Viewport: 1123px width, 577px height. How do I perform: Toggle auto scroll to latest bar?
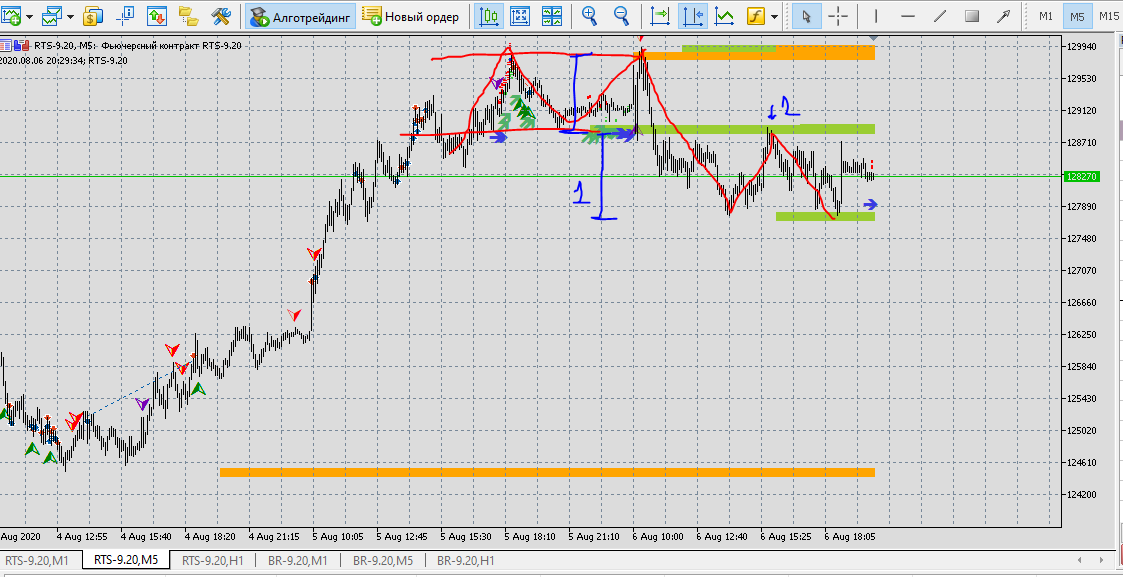pyautogui.click(x=660, y=16)
